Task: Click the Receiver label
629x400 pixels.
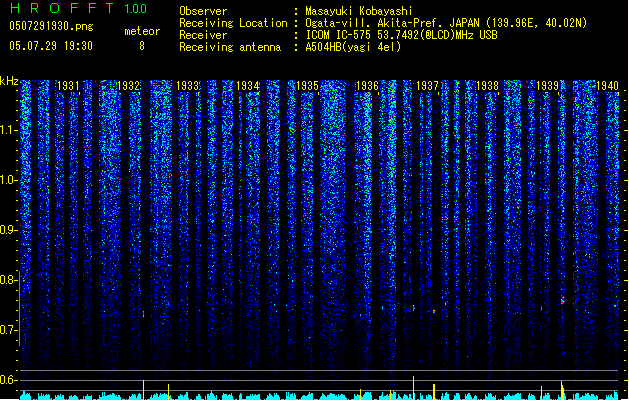Action: (203, 35)
